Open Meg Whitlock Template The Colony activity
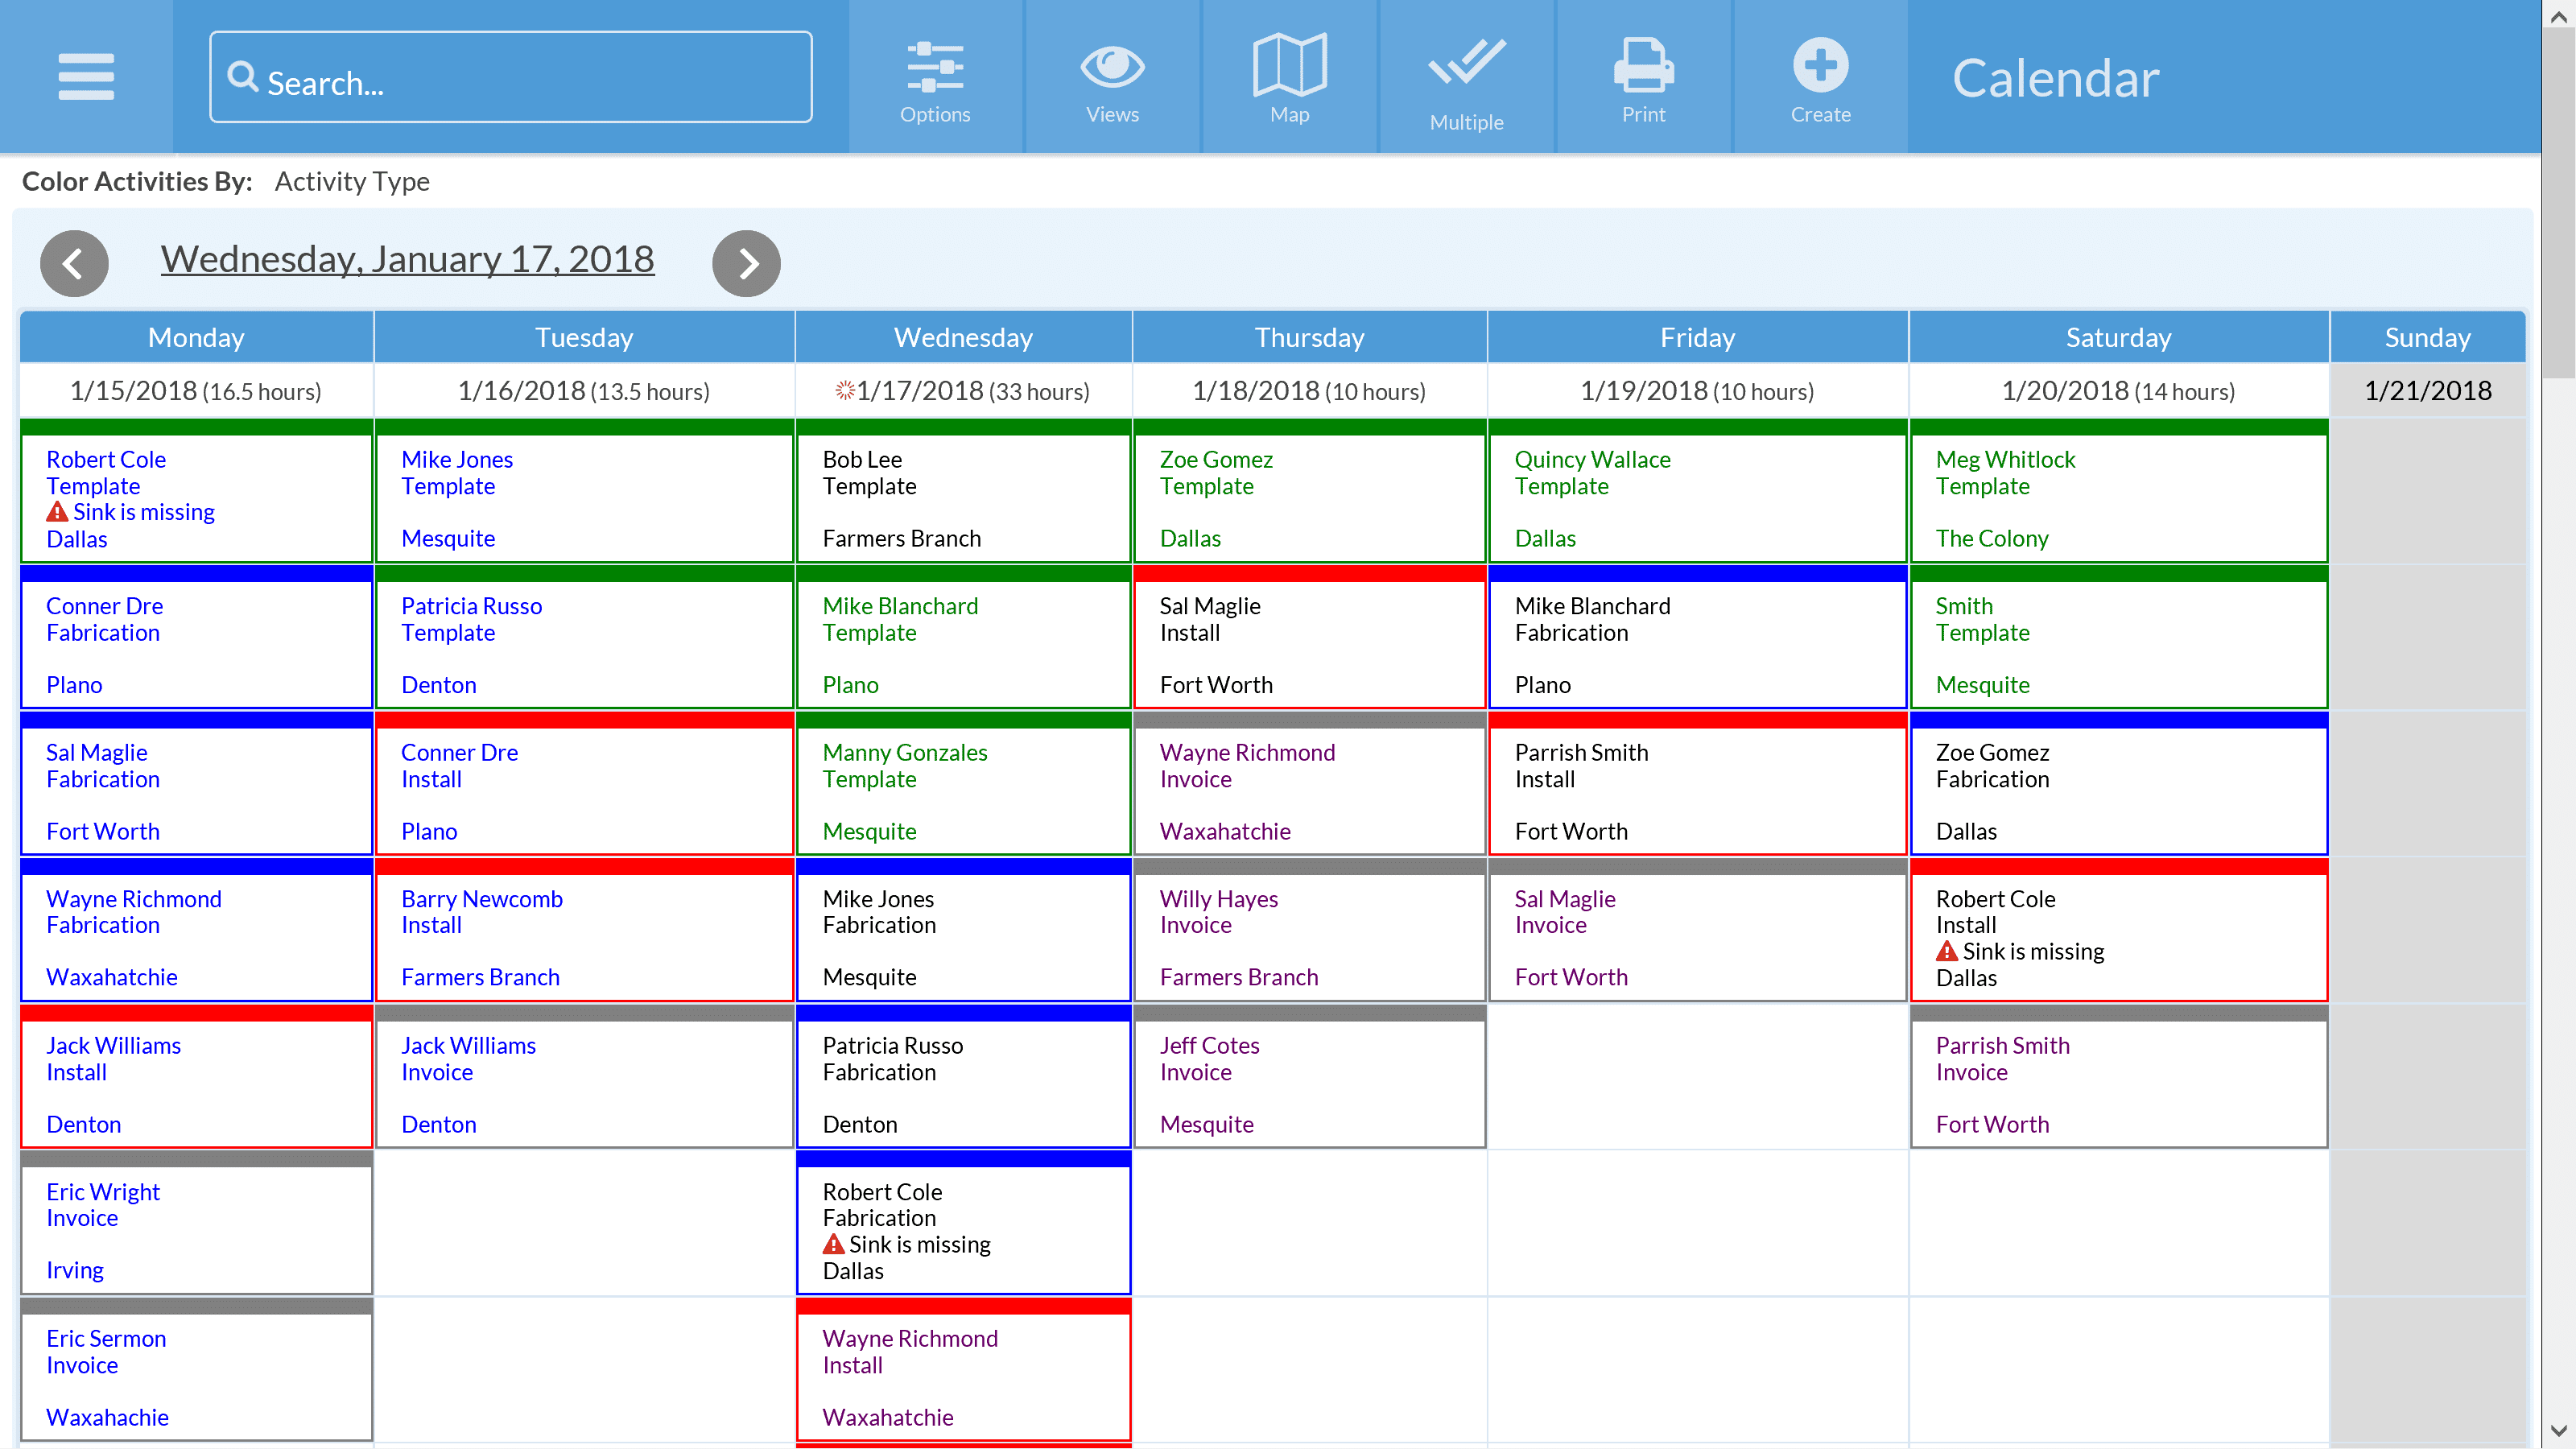 [2118, 491]
